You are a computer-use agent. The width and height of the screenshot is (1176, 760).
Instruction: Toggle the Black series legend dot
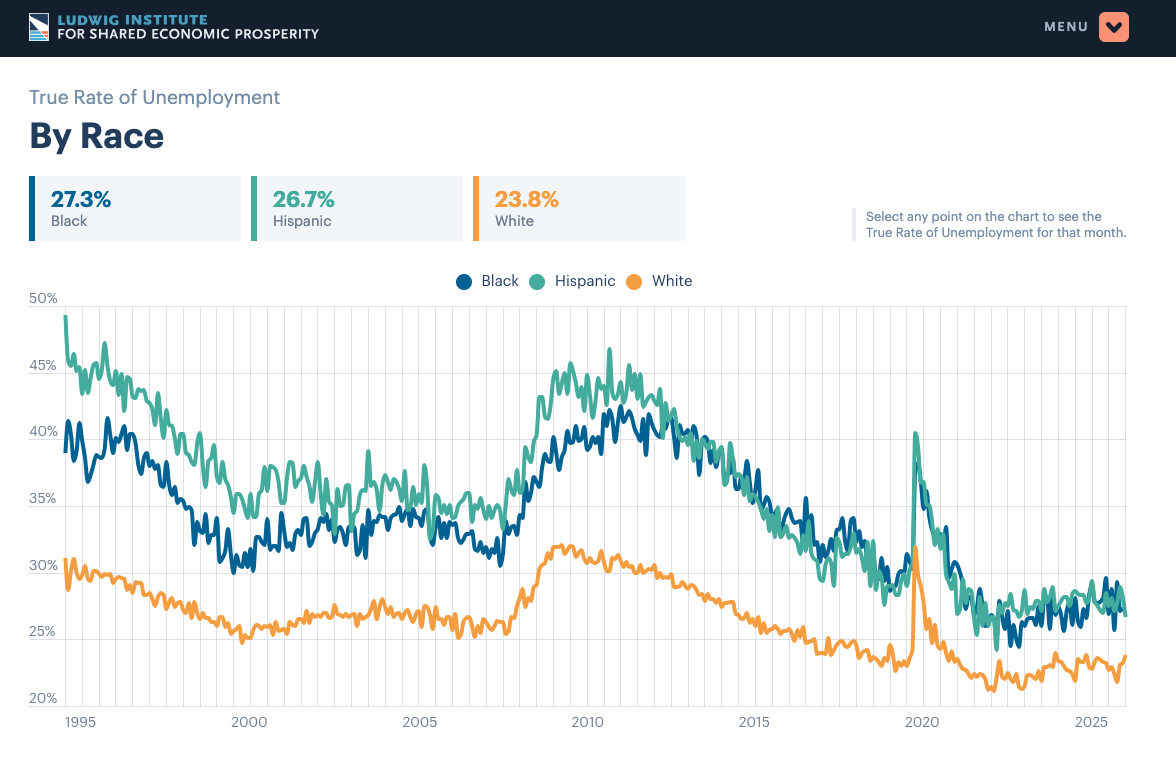[464, 281]
